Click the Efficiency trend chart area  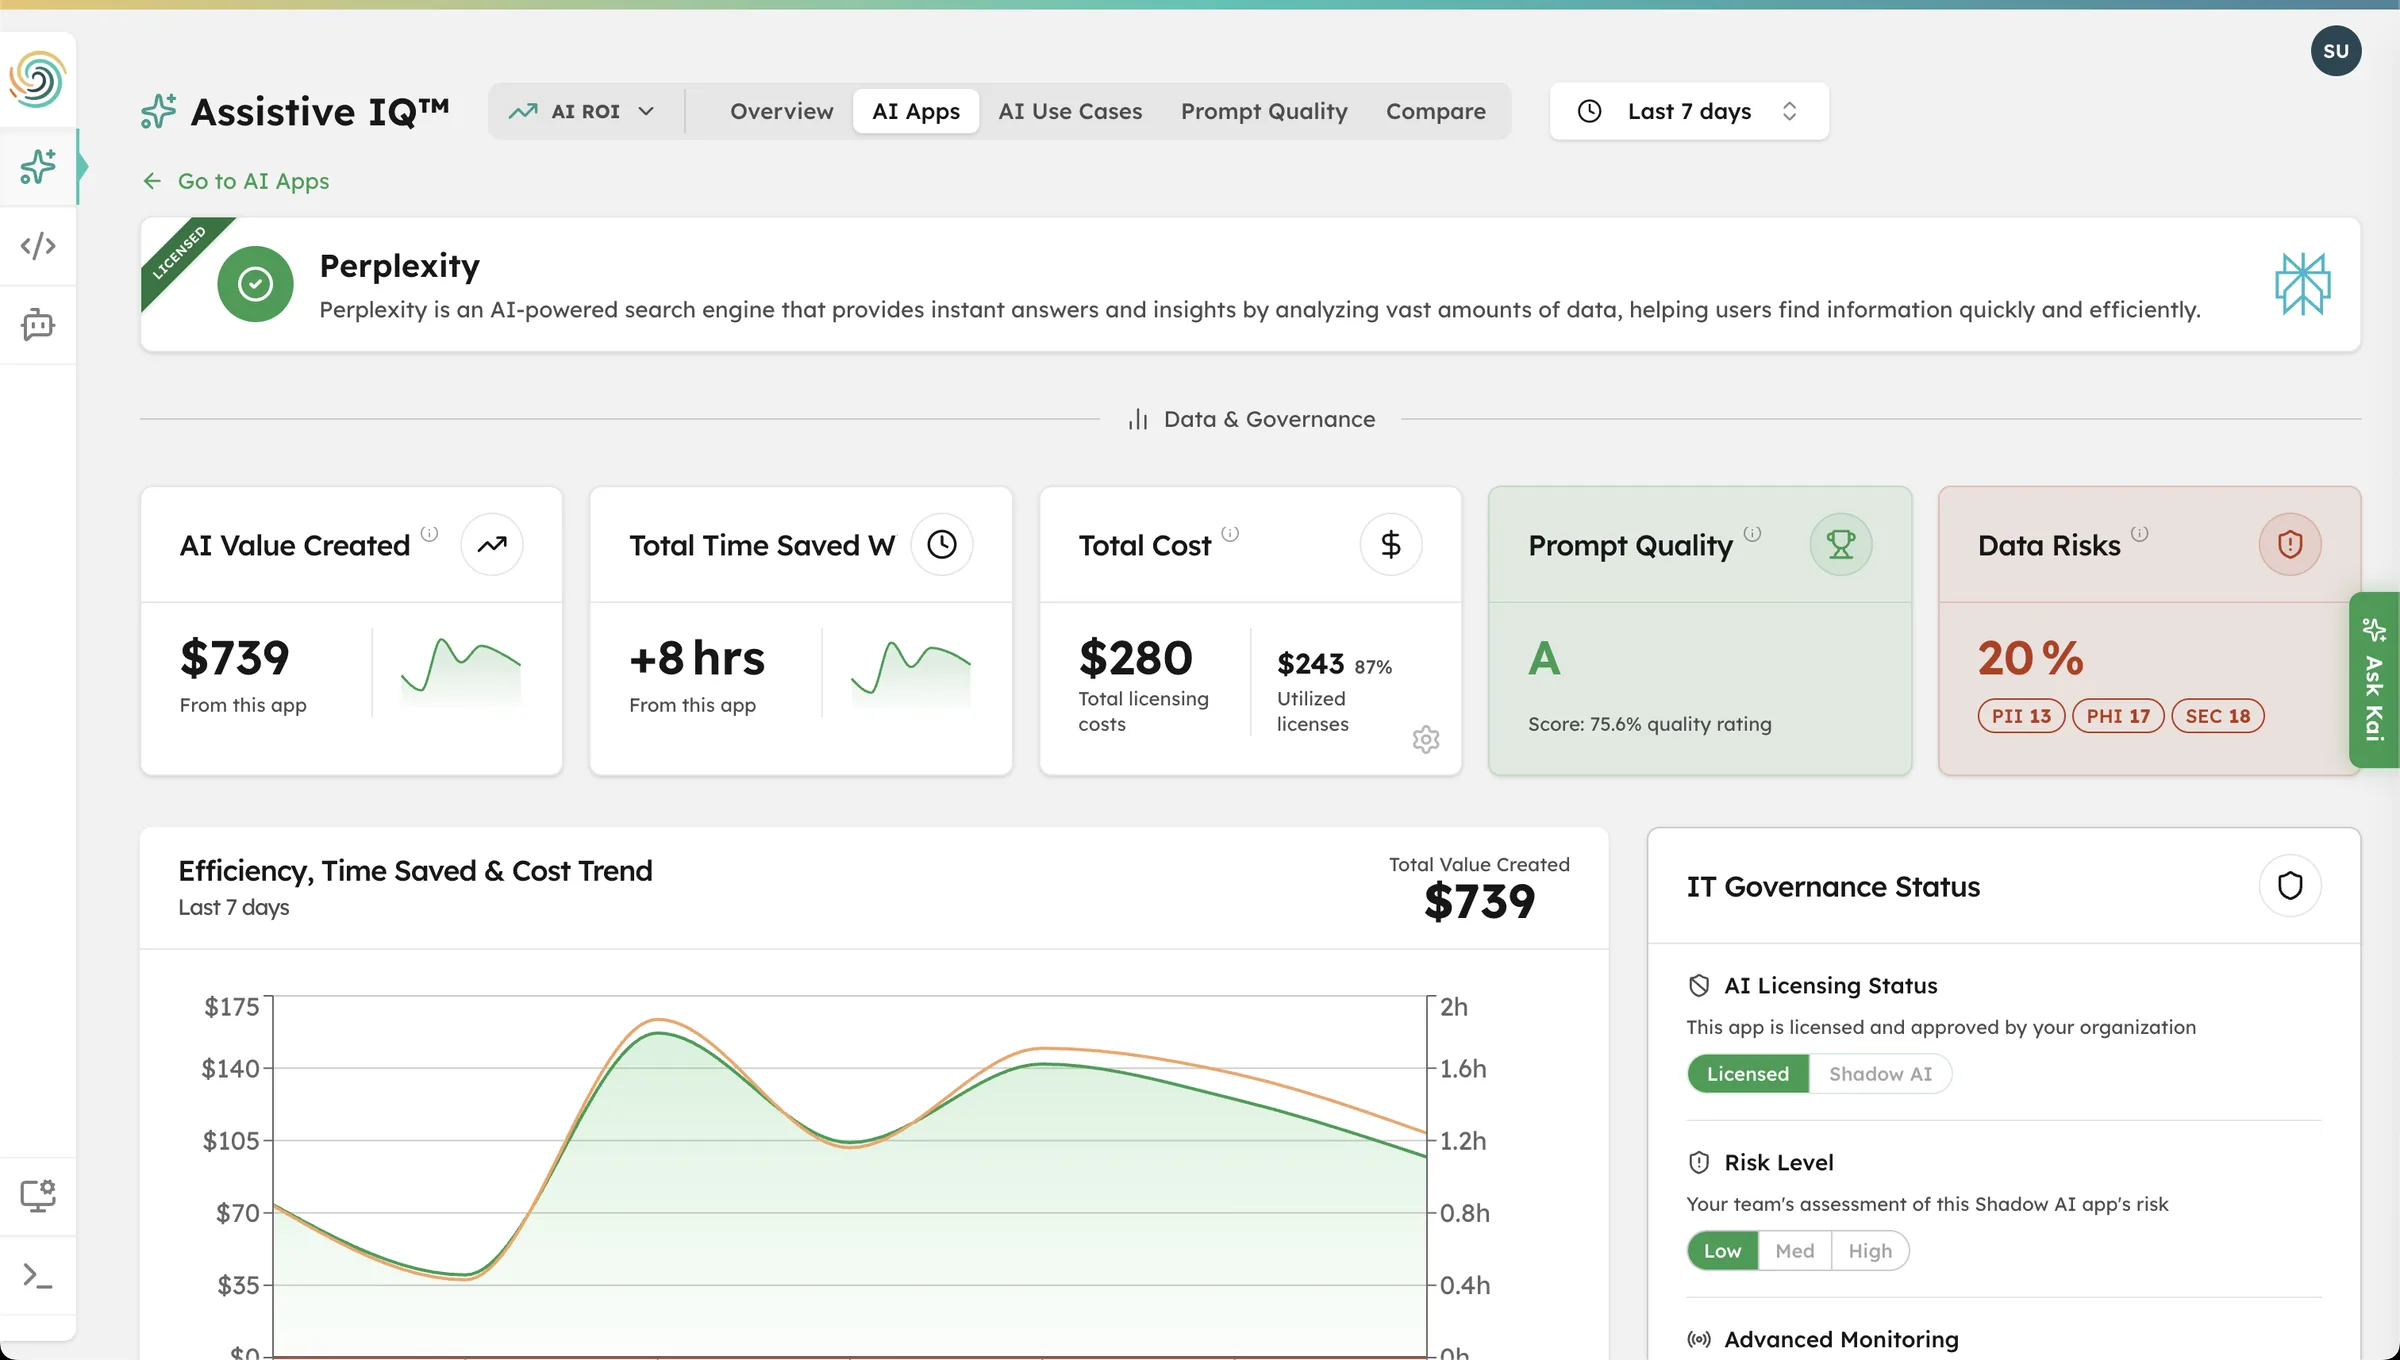pos(849,1175)
